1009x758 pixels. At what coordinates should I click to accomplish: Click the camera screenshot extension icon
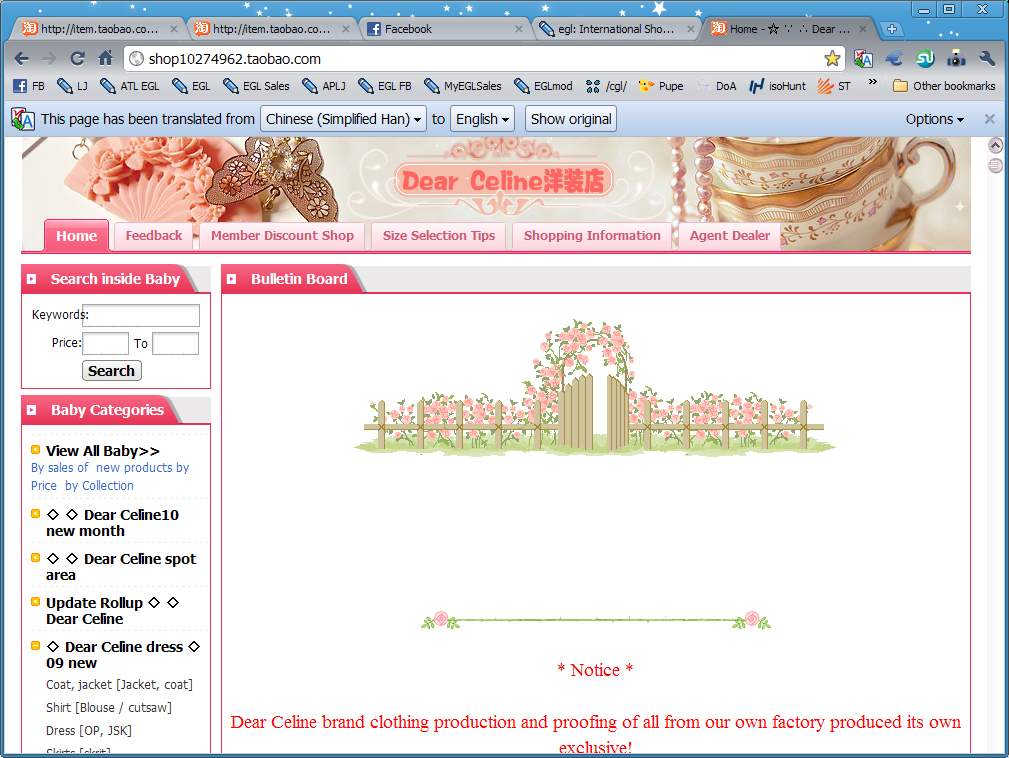pyautogui.click(x=956, y=59)
